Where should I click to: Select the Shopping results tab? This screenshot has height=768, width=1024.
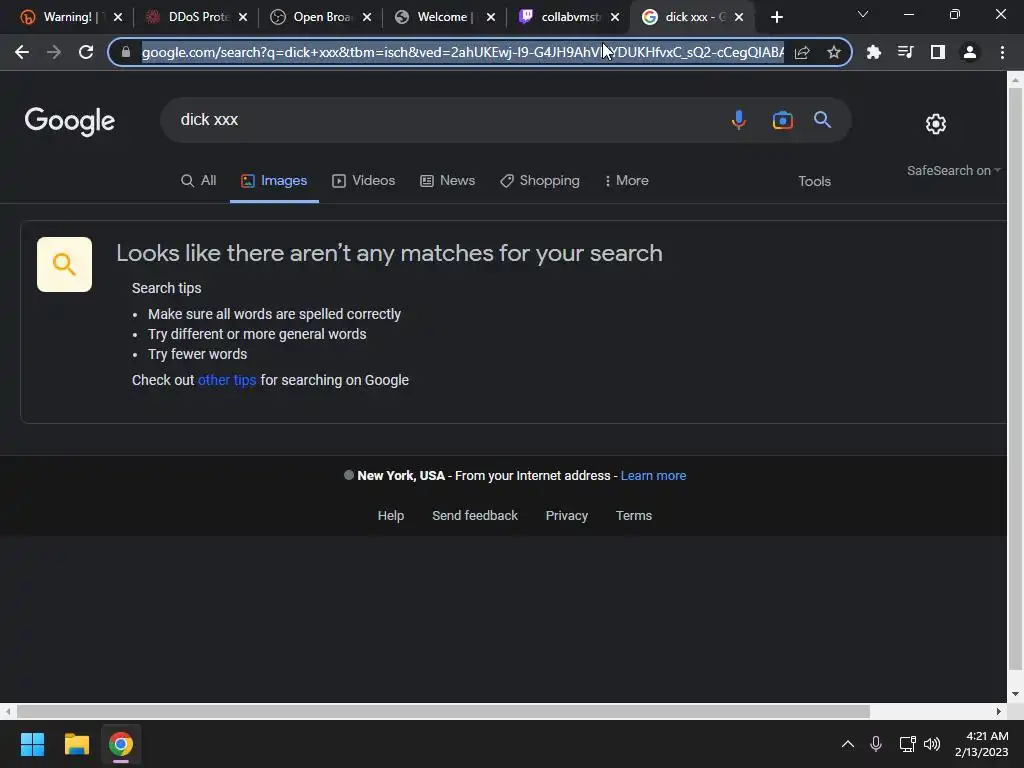pyautogui.click(x=540, y=181)
